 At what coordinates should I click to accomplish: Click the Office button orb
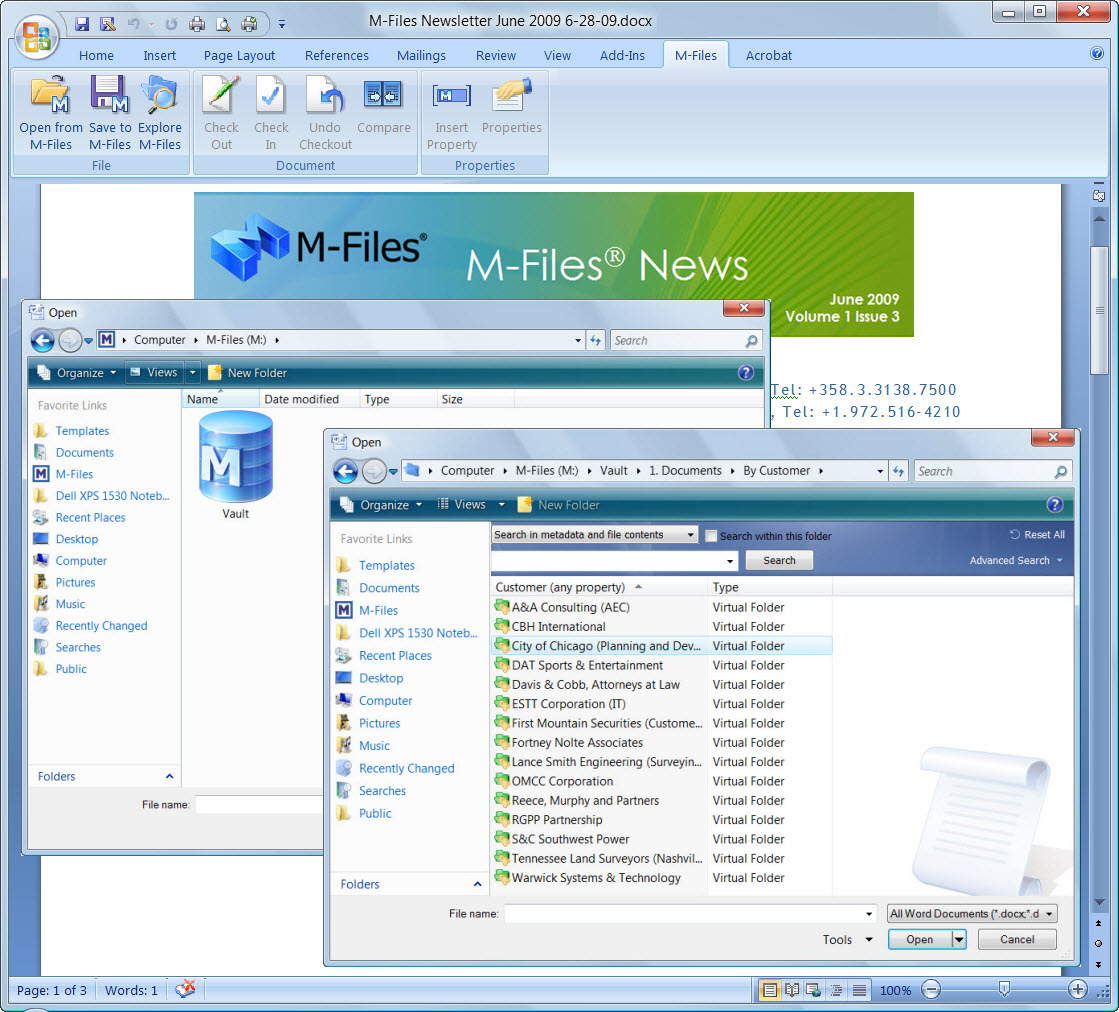36,37
